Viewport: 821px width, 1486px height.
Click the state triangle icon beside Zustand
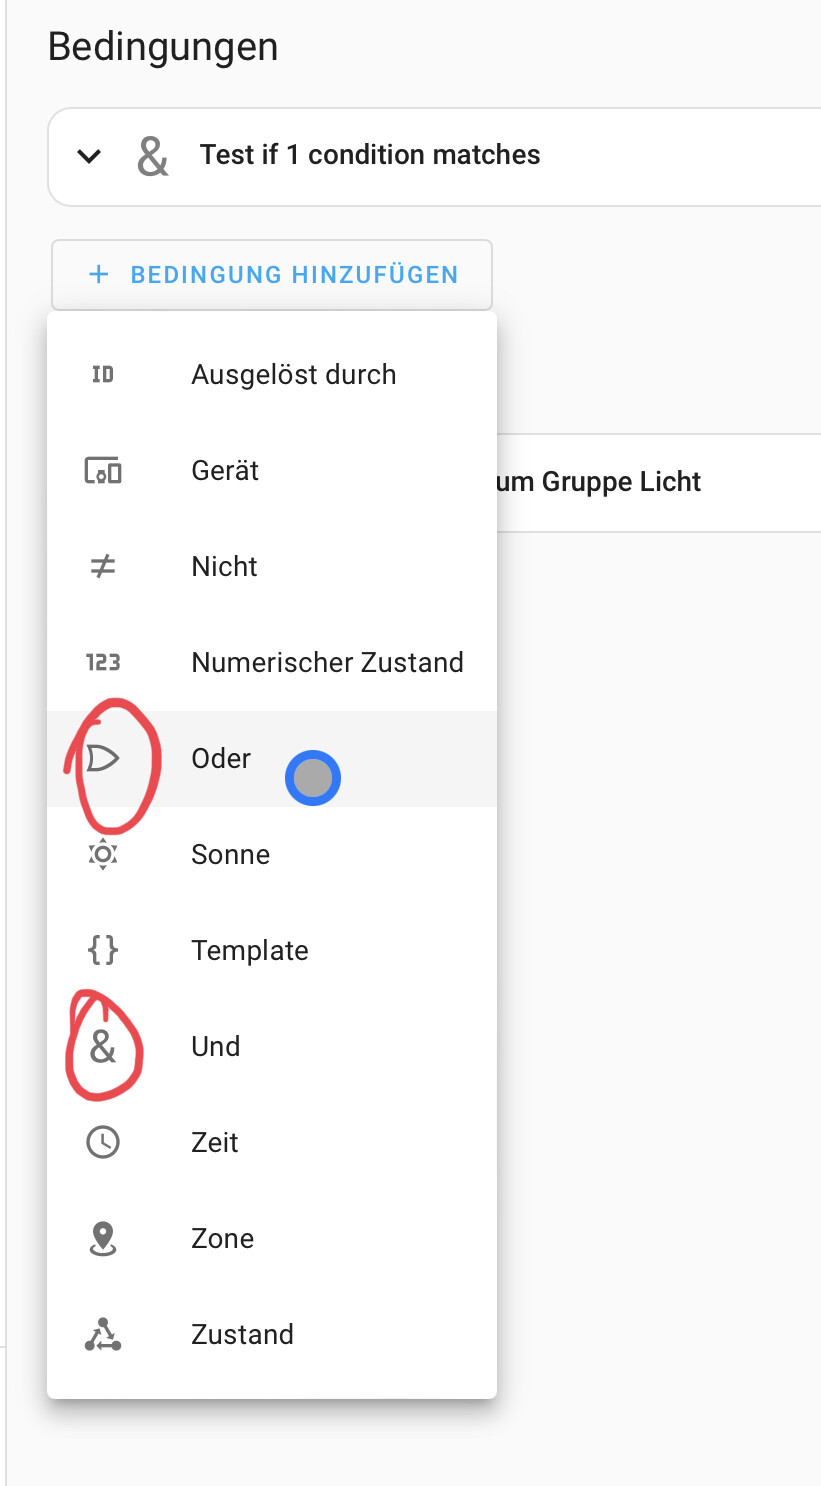(x=103, y=1334)
